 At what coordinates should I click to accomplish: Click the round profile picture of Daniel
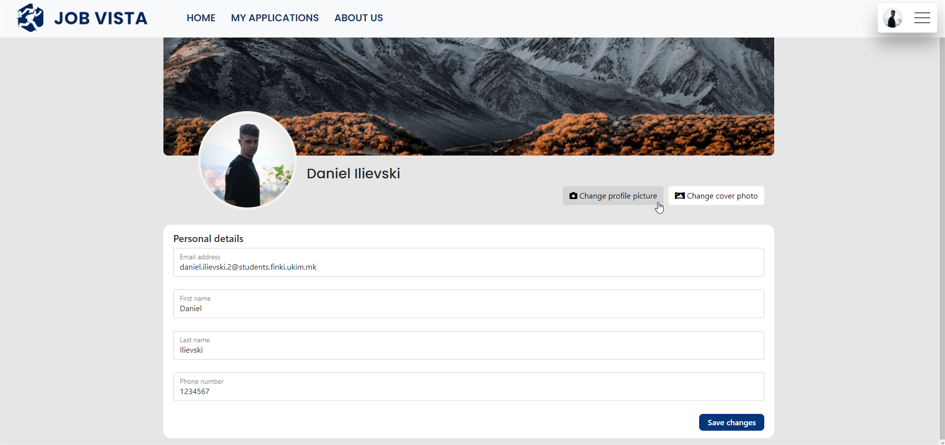pos(247,160)
